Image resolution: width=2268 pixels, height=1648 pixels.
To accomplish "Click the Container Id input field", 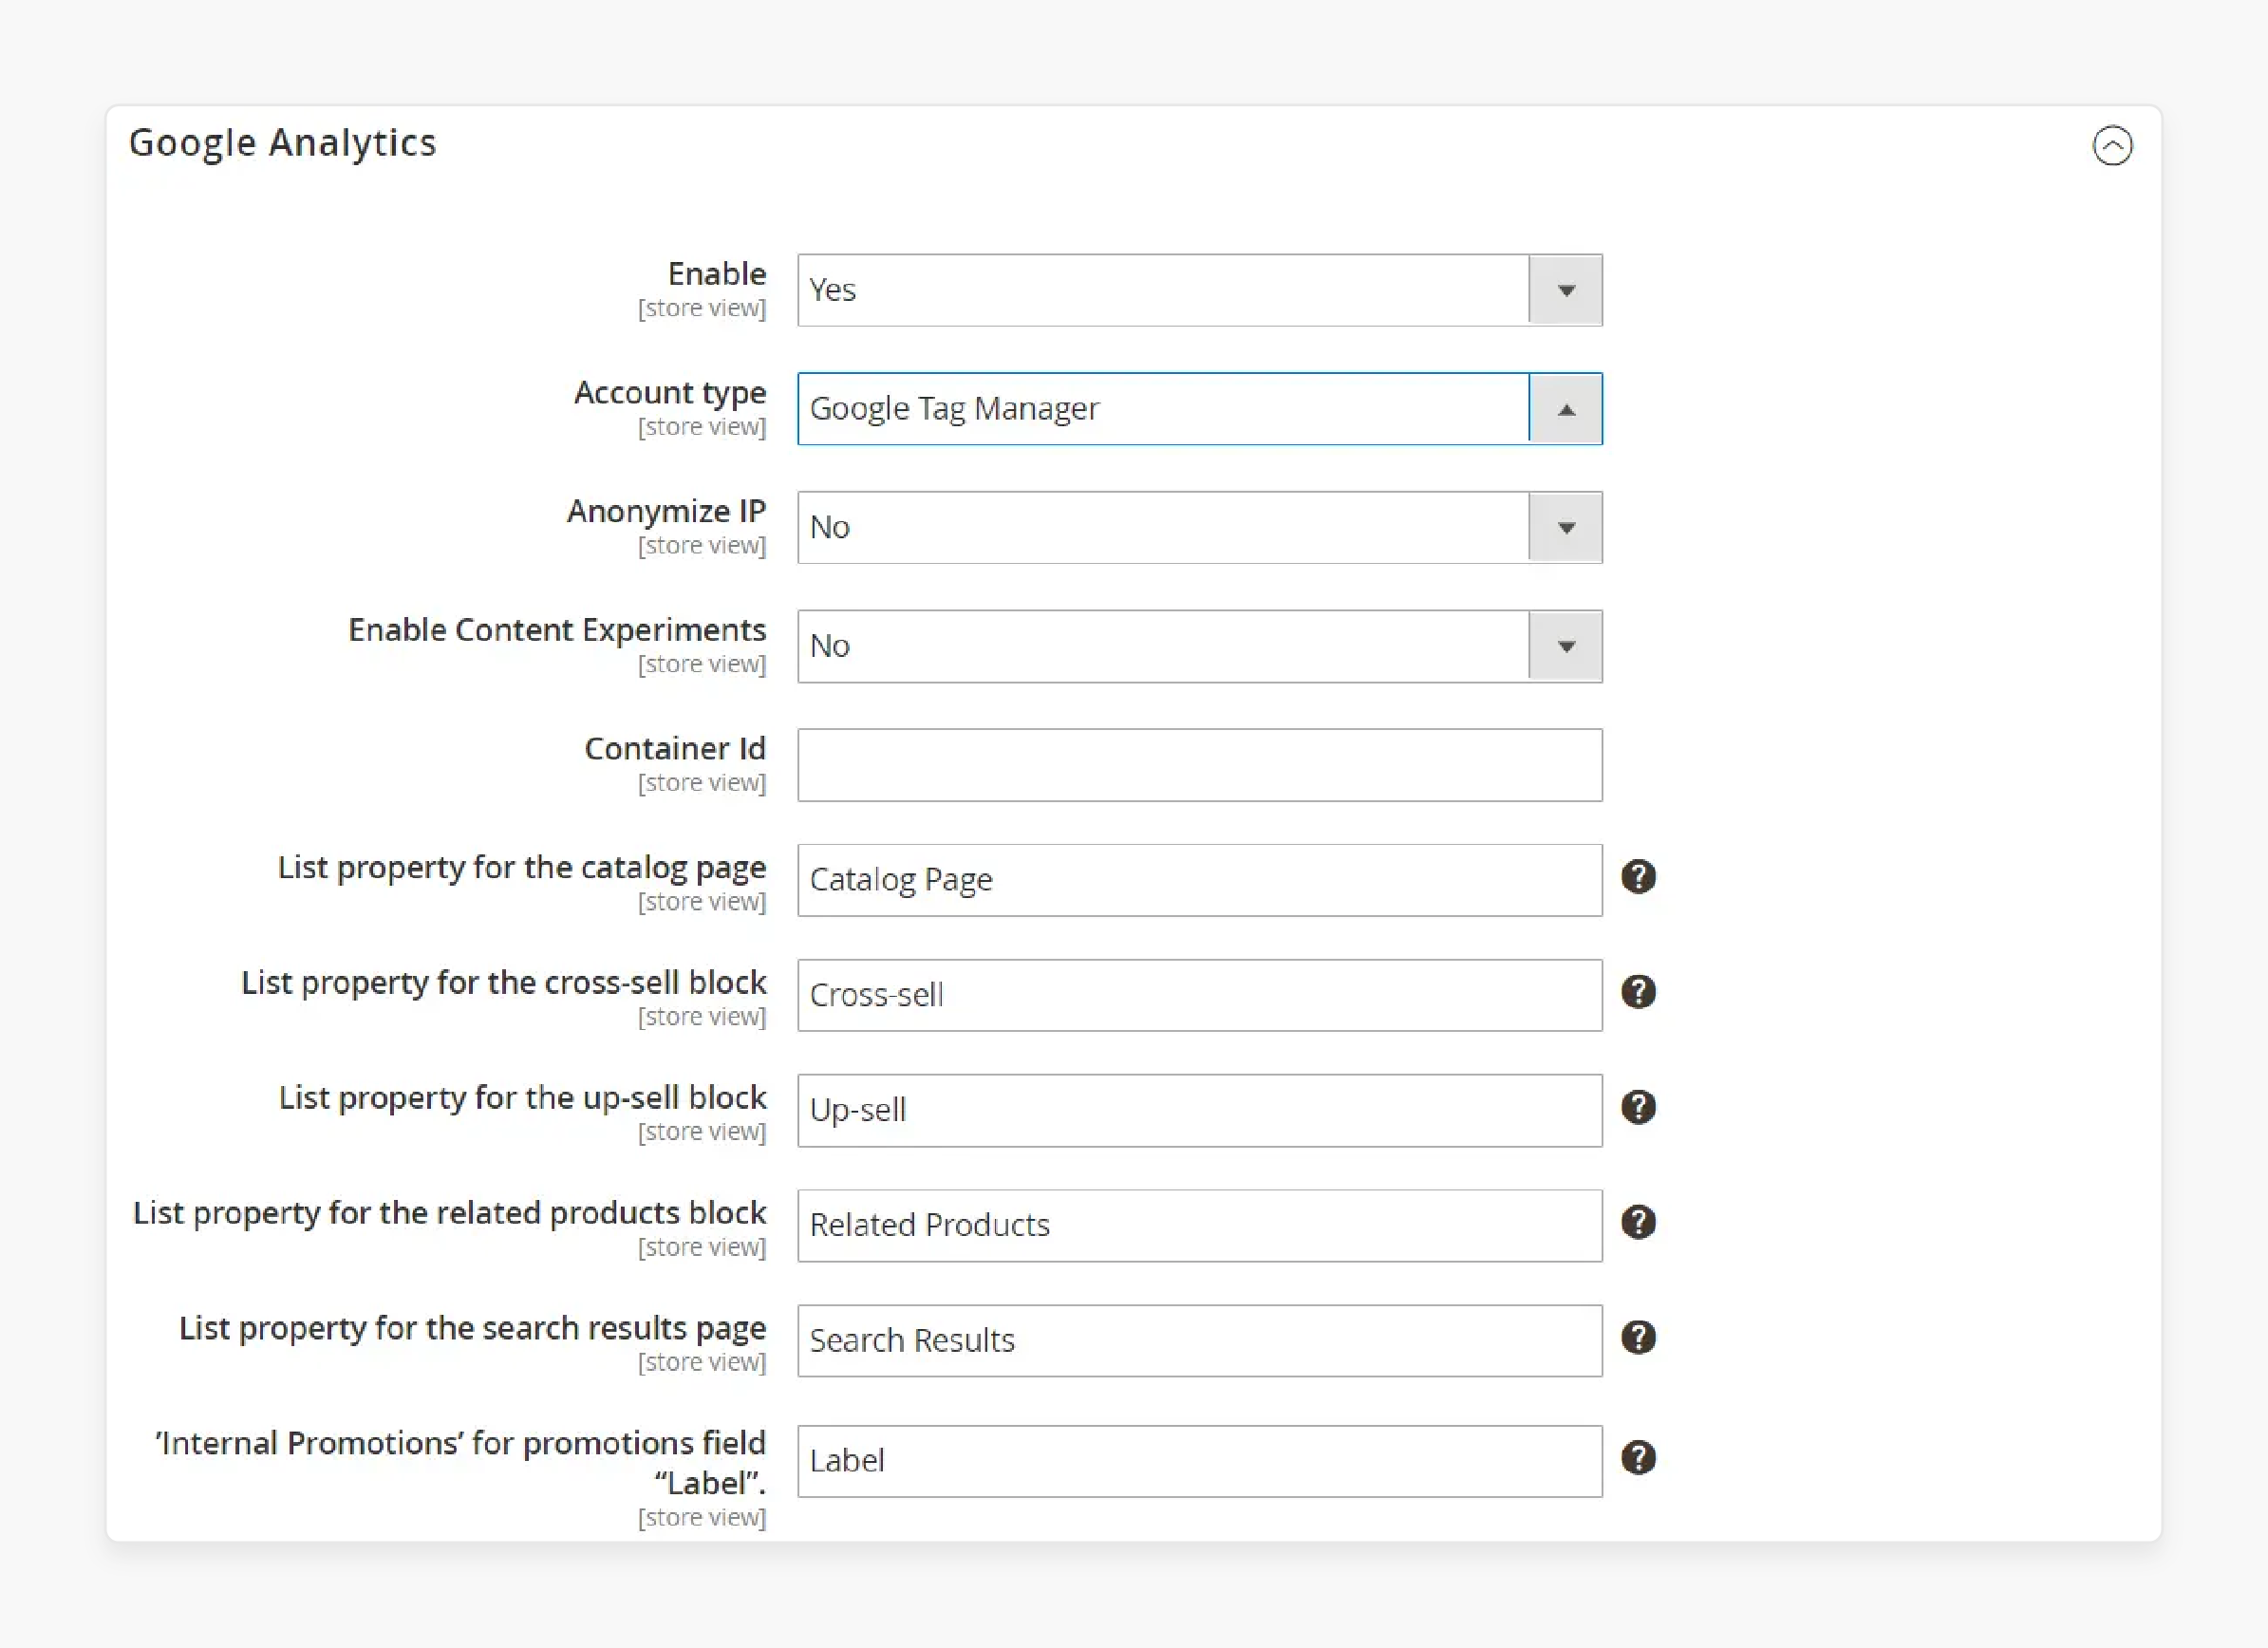I will point(1199,765).
